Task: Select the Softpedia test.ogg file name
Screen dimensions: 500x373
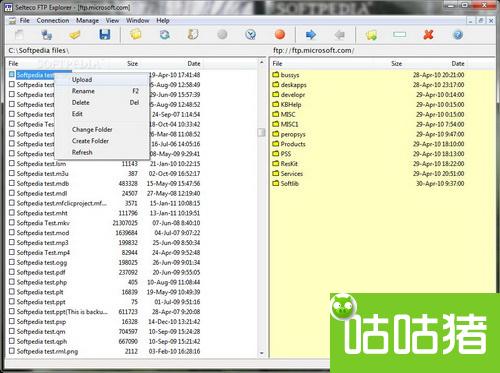Action: (42, 262)
